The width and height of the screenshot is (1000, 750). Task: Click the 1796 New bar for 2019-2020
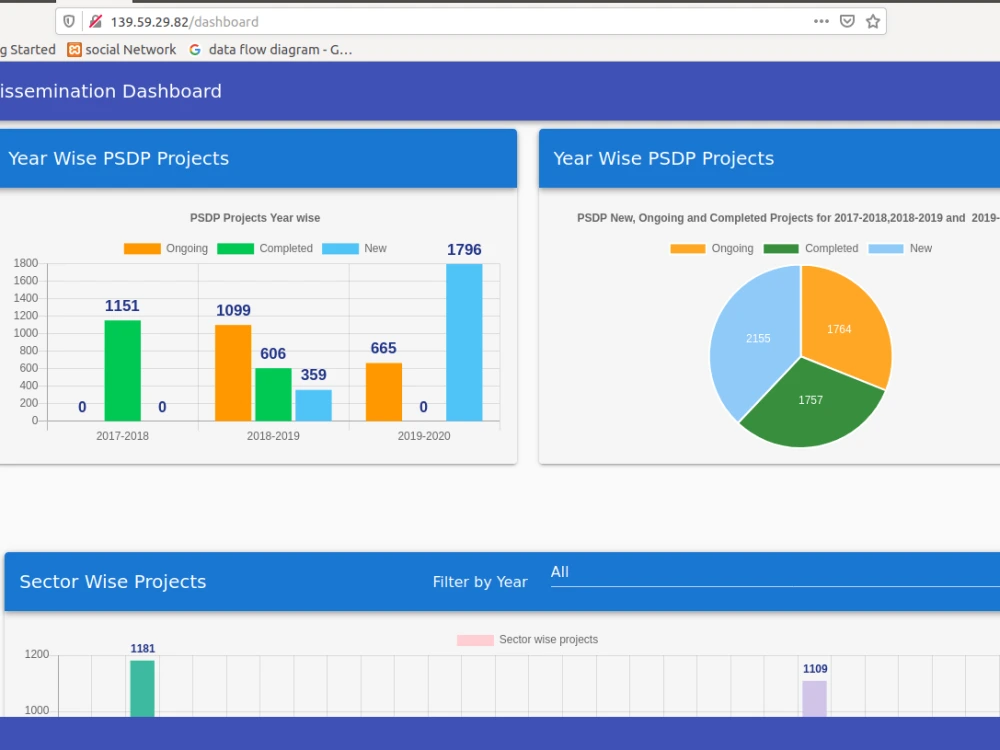[x=464, y=342]
